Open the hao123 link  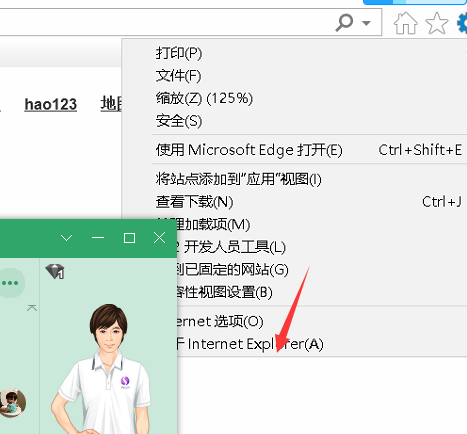click(x=51, y=104)
